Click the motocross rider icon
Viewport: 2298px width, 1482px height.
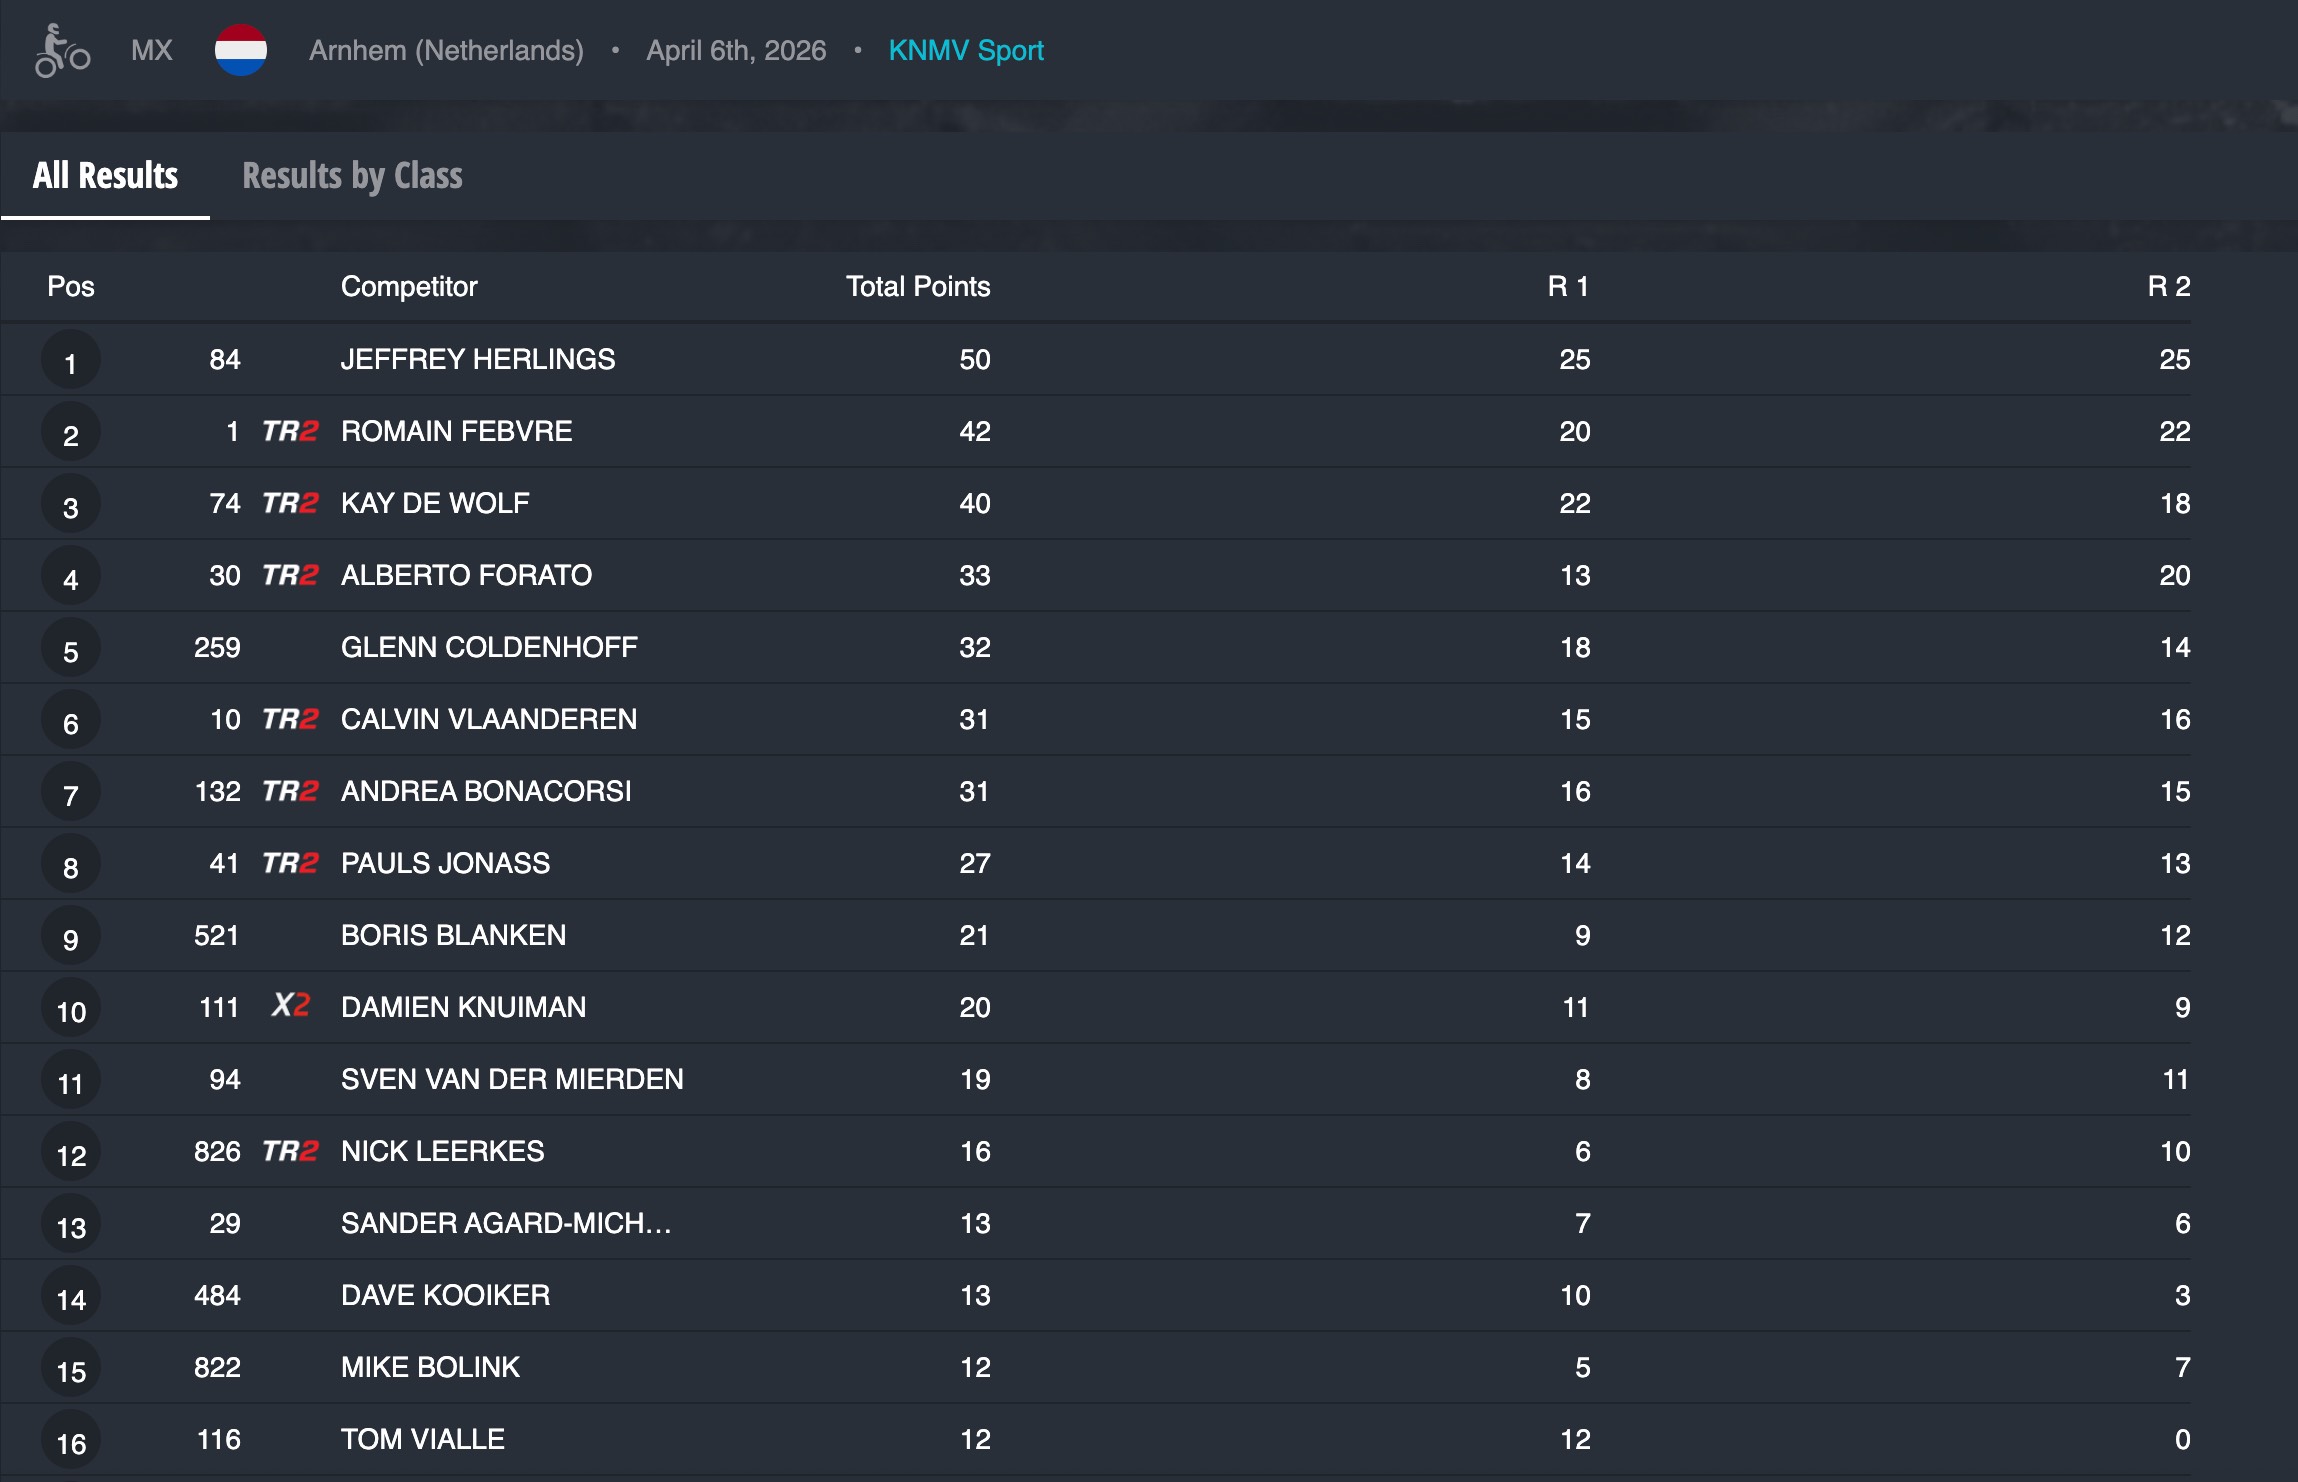(62, 51)
